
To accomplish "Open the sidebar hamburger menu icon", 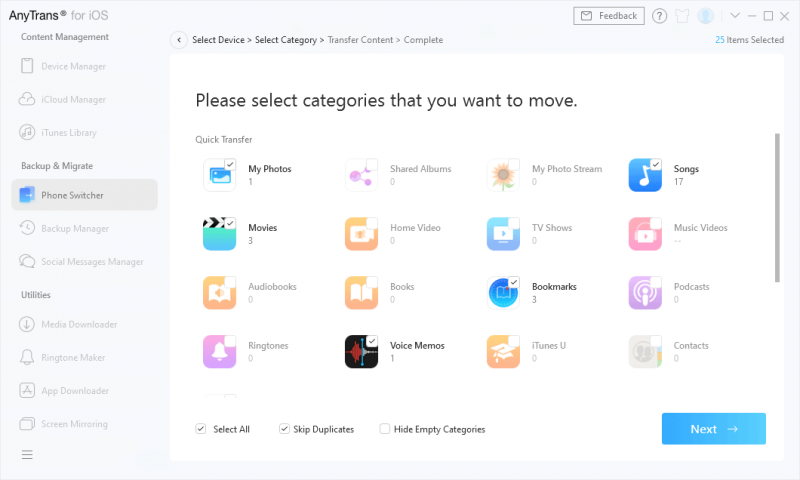I will tap(27, 454).
